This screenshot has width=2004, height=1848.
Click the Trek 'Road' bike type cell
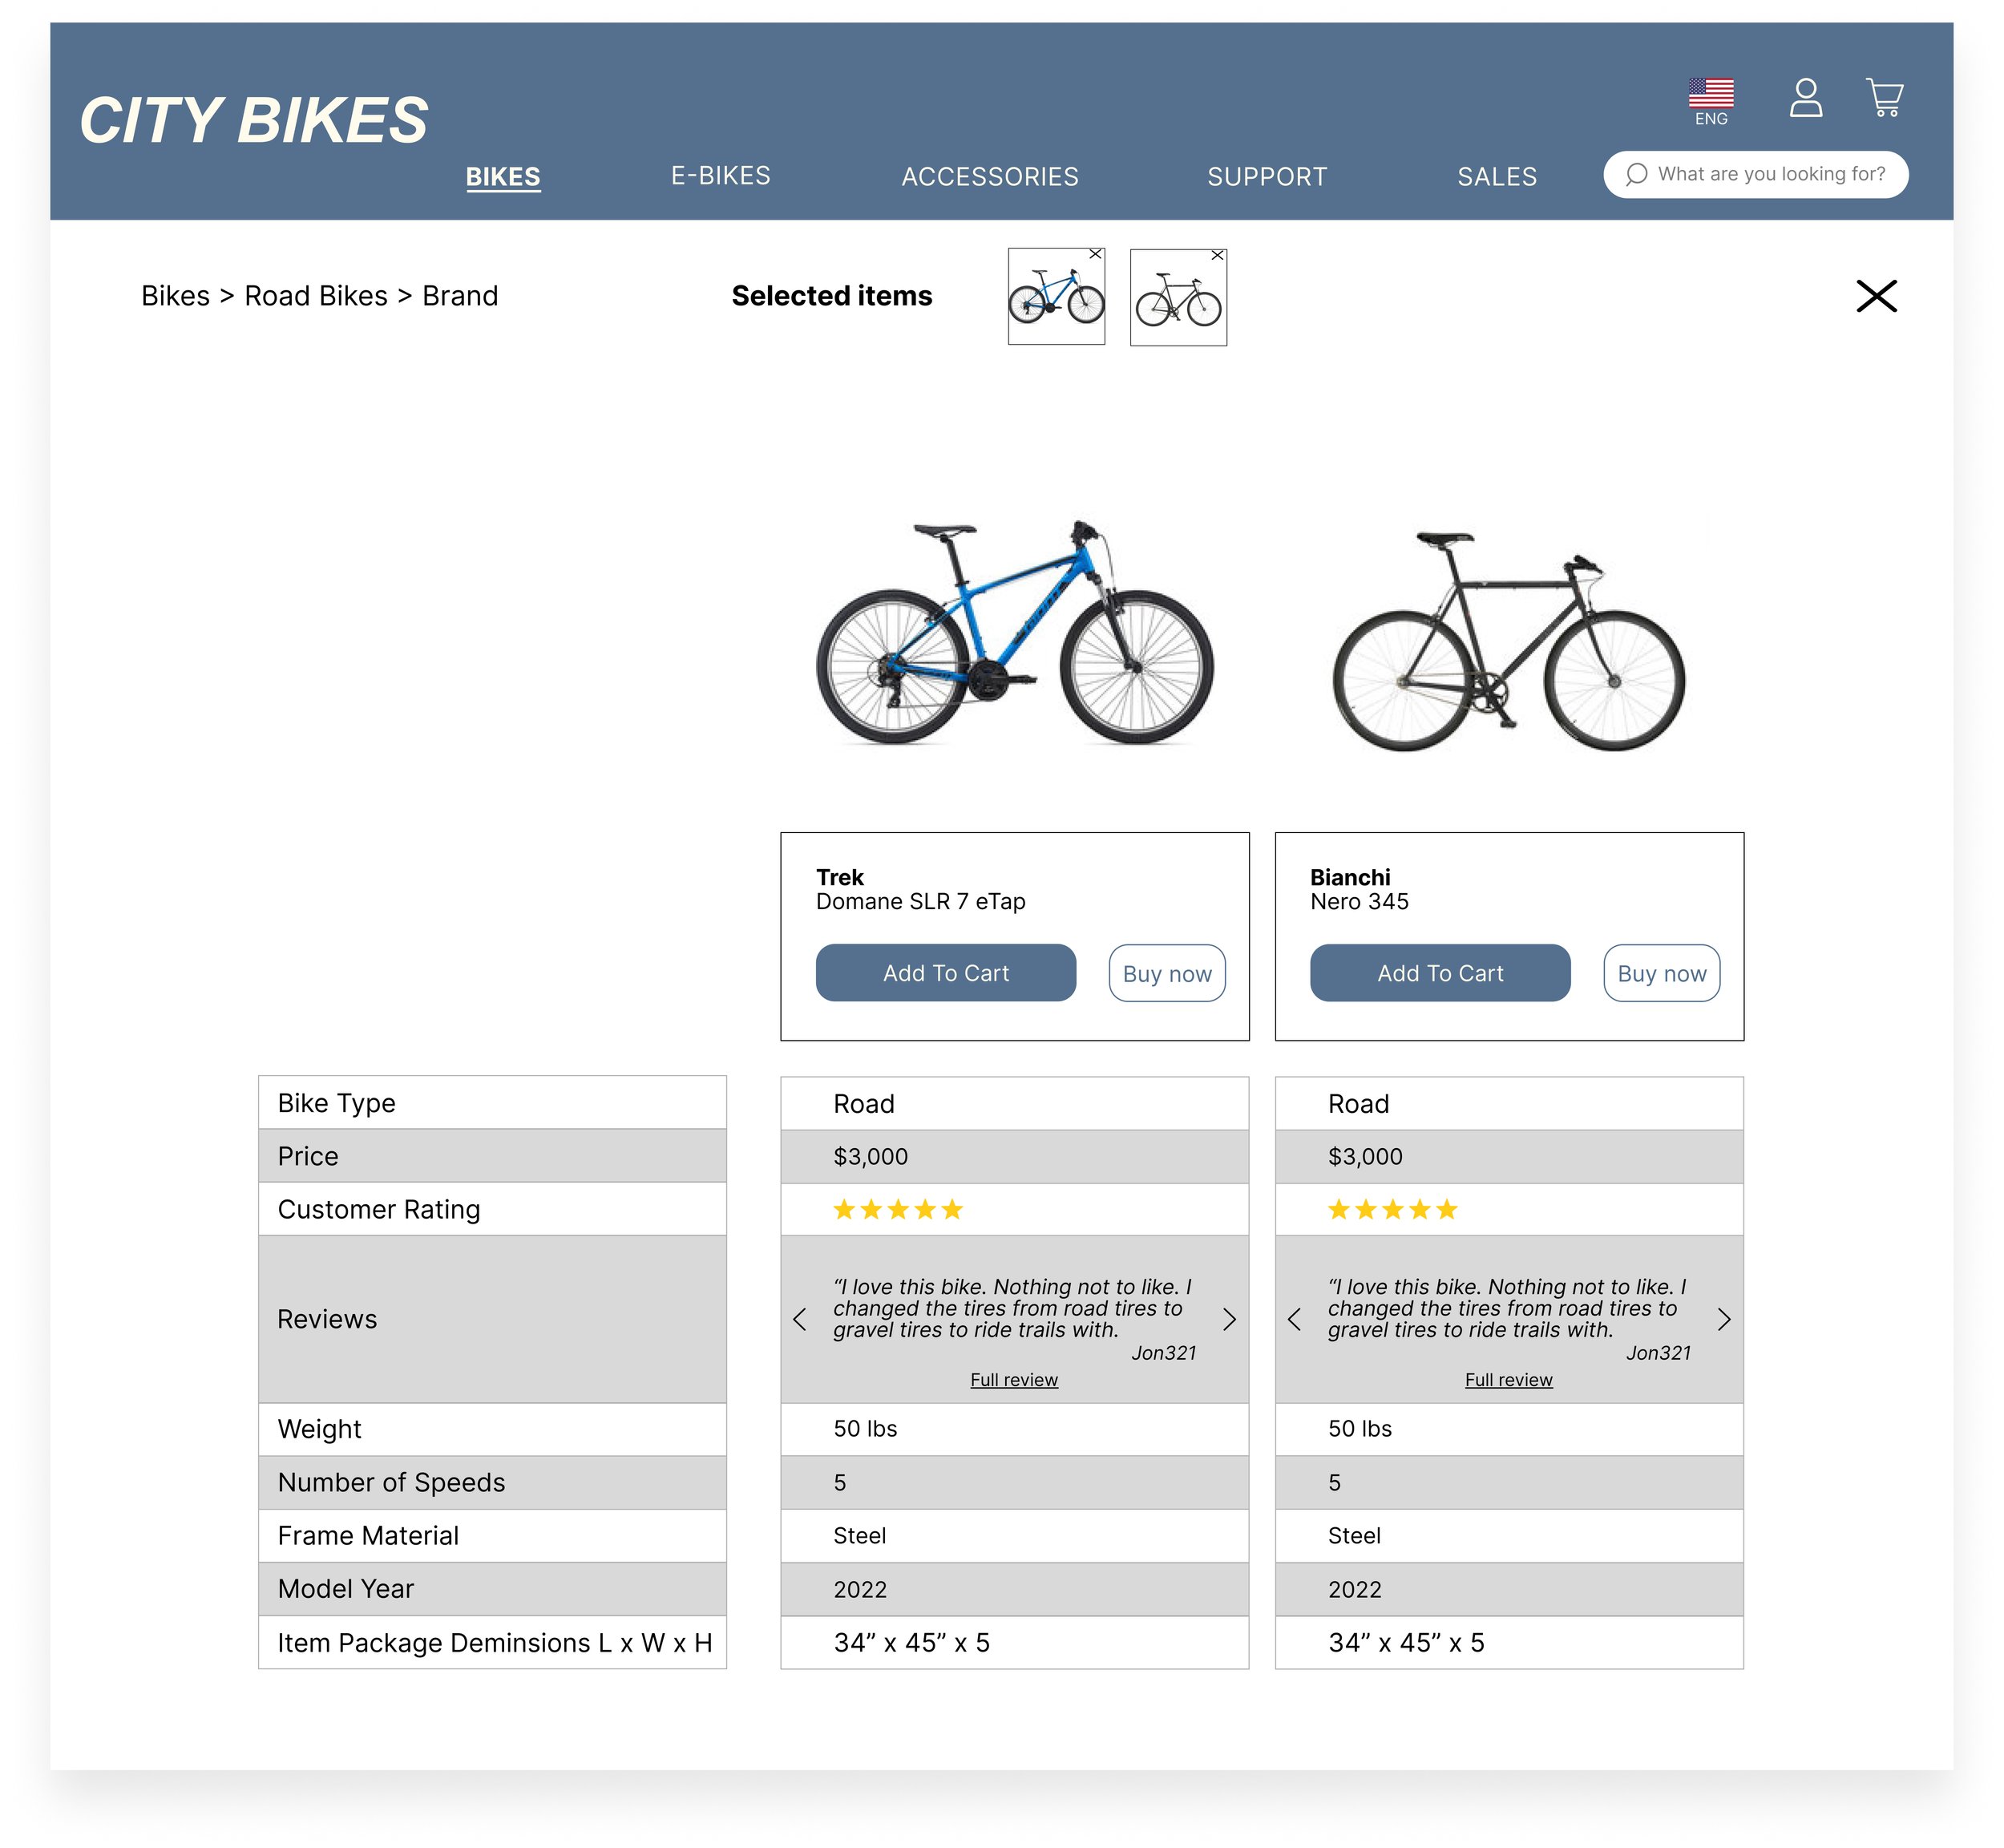(x=1014, y=1104)
